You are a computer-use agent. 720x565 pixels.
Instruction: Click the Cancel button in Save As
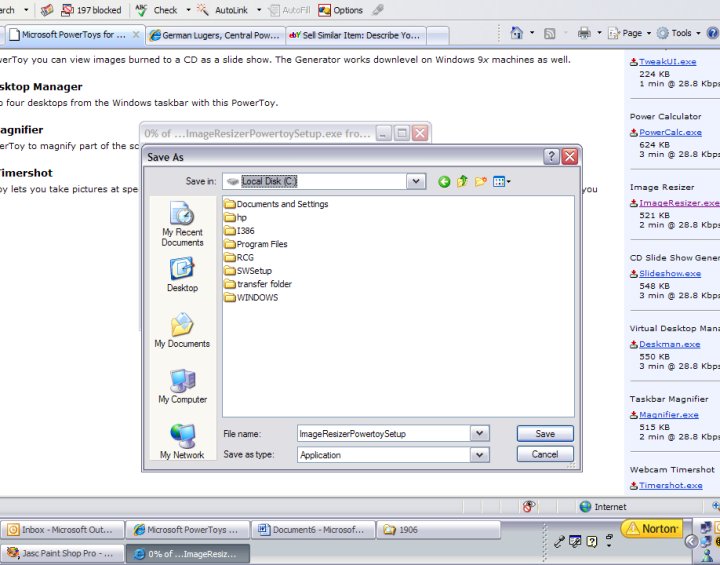[545, 454]
